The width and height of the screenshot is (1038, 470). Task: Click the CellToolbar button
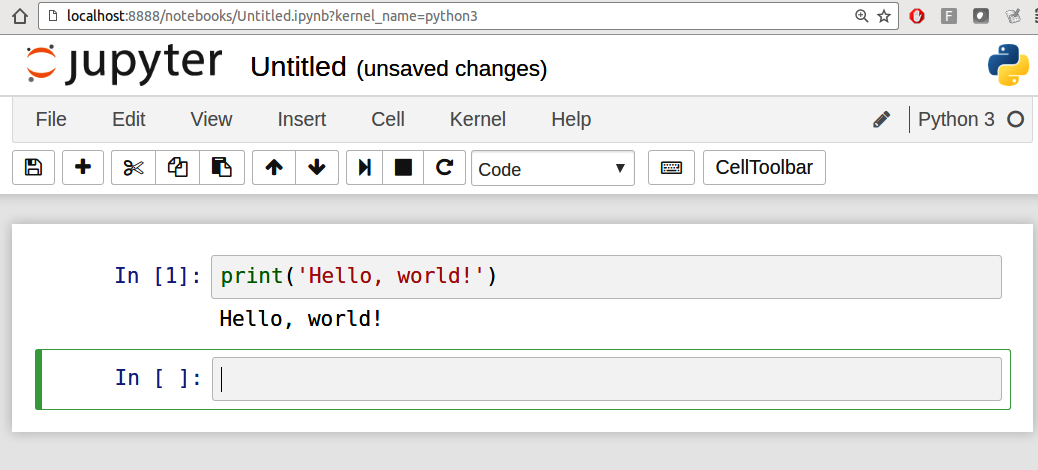coord(764,168)
